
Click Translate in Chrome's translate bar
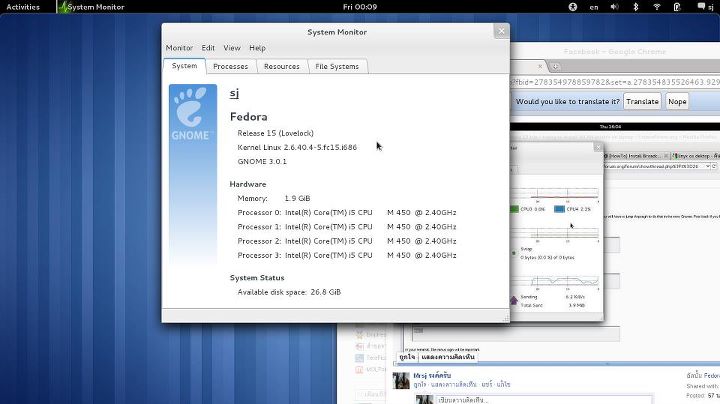point(642,101)
